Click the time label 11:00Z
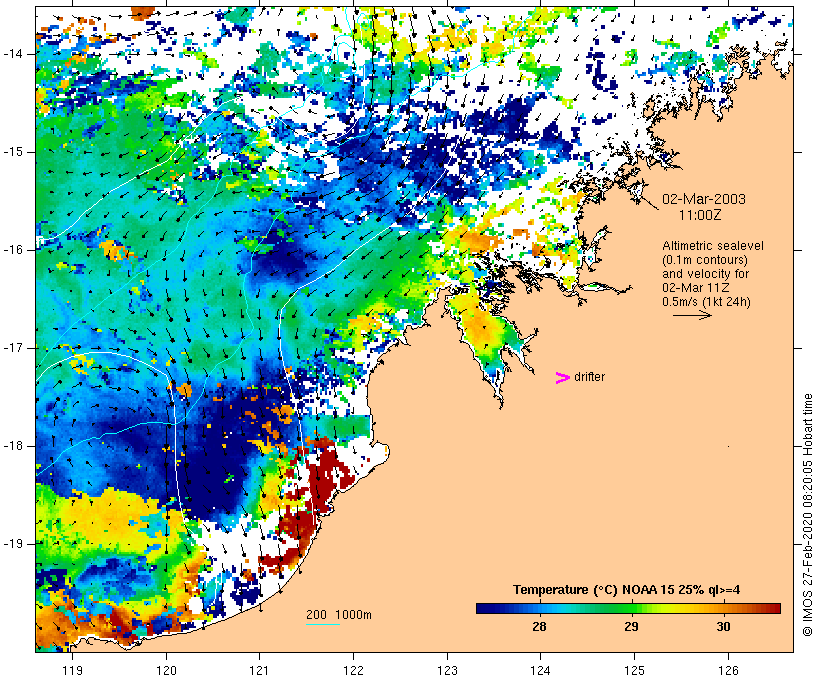The width and height of the screenshot is (820, 680). click(700, 215)
